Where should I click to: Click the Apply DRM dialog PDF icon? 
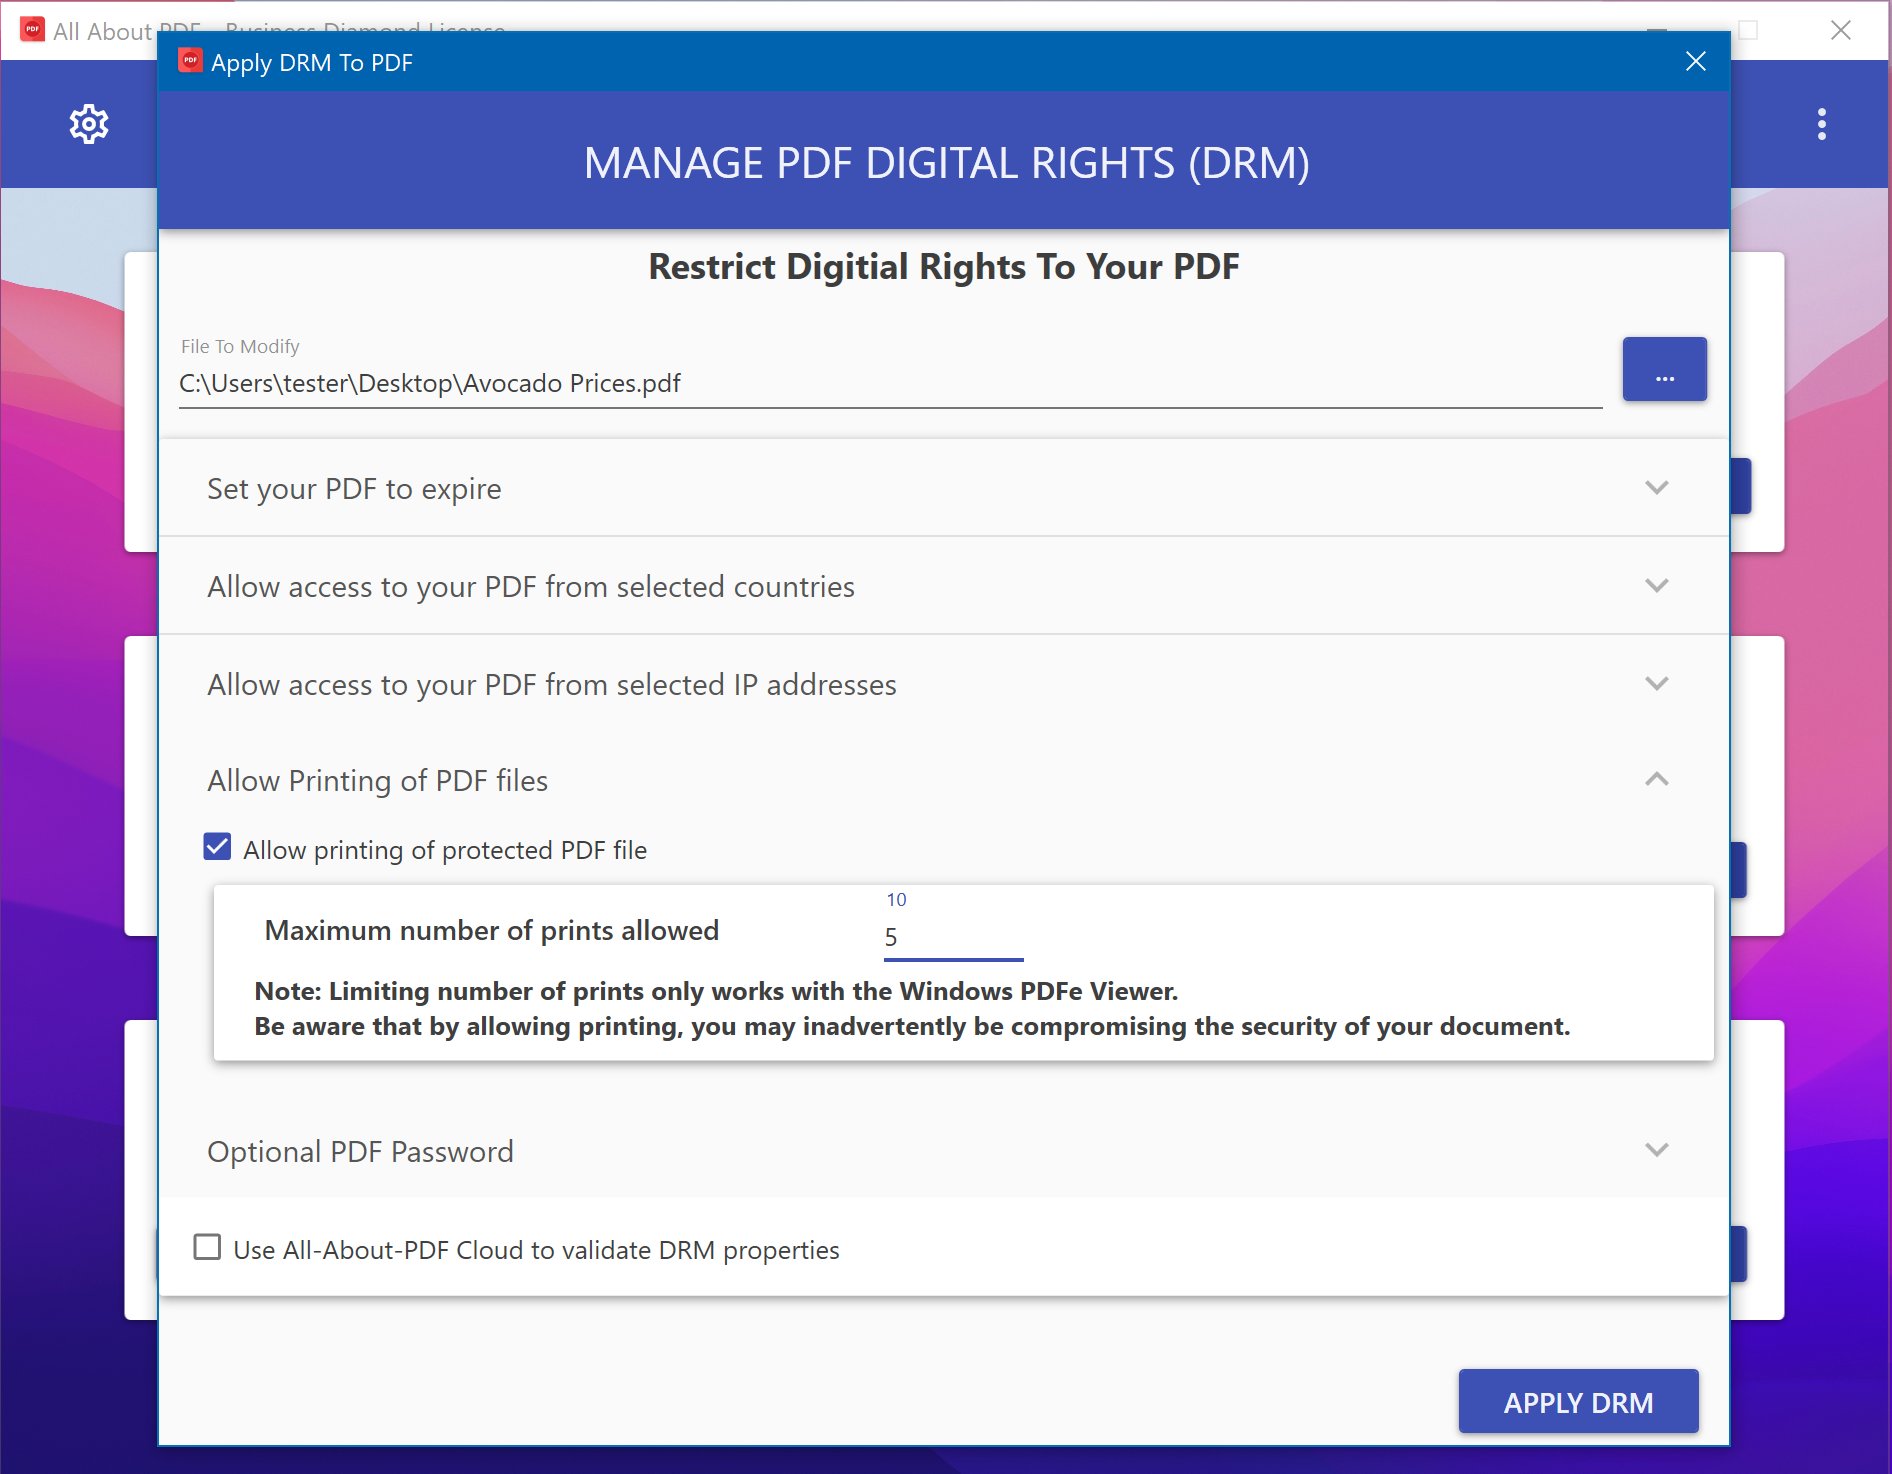pyautogui.click(x=190, y=61)
